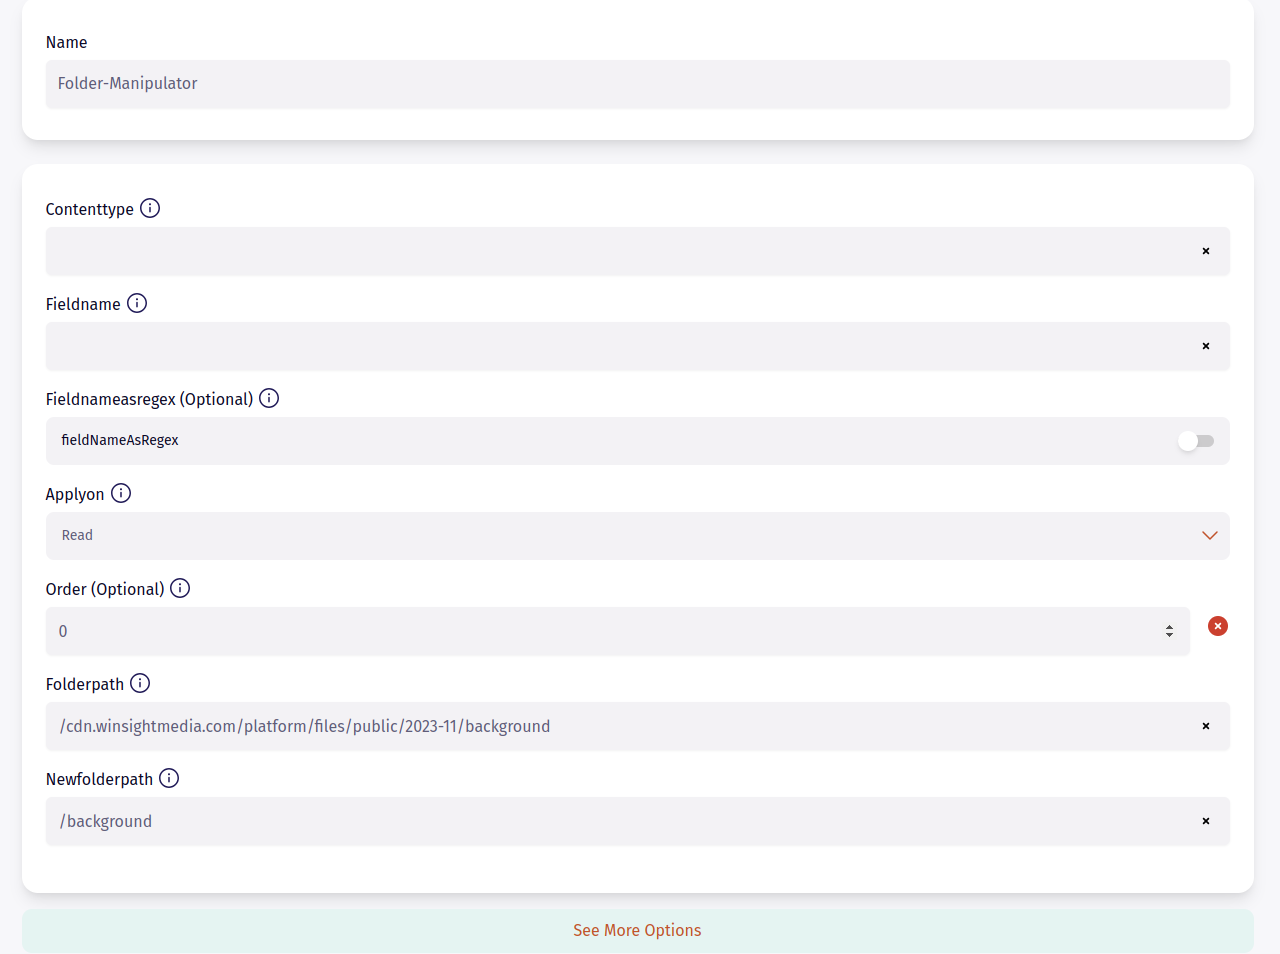Focus the Name input with Folder-Manipulator

point(637,84)
